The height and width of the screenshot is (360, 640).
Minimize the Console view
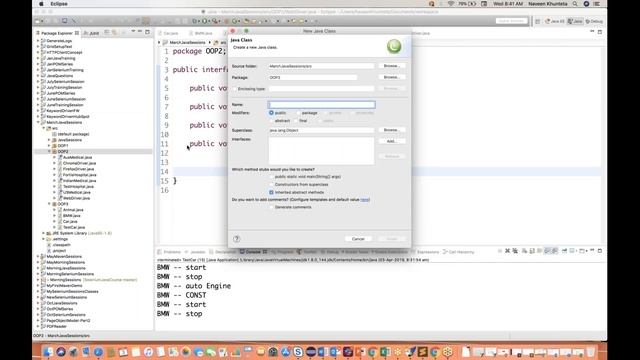592,251
